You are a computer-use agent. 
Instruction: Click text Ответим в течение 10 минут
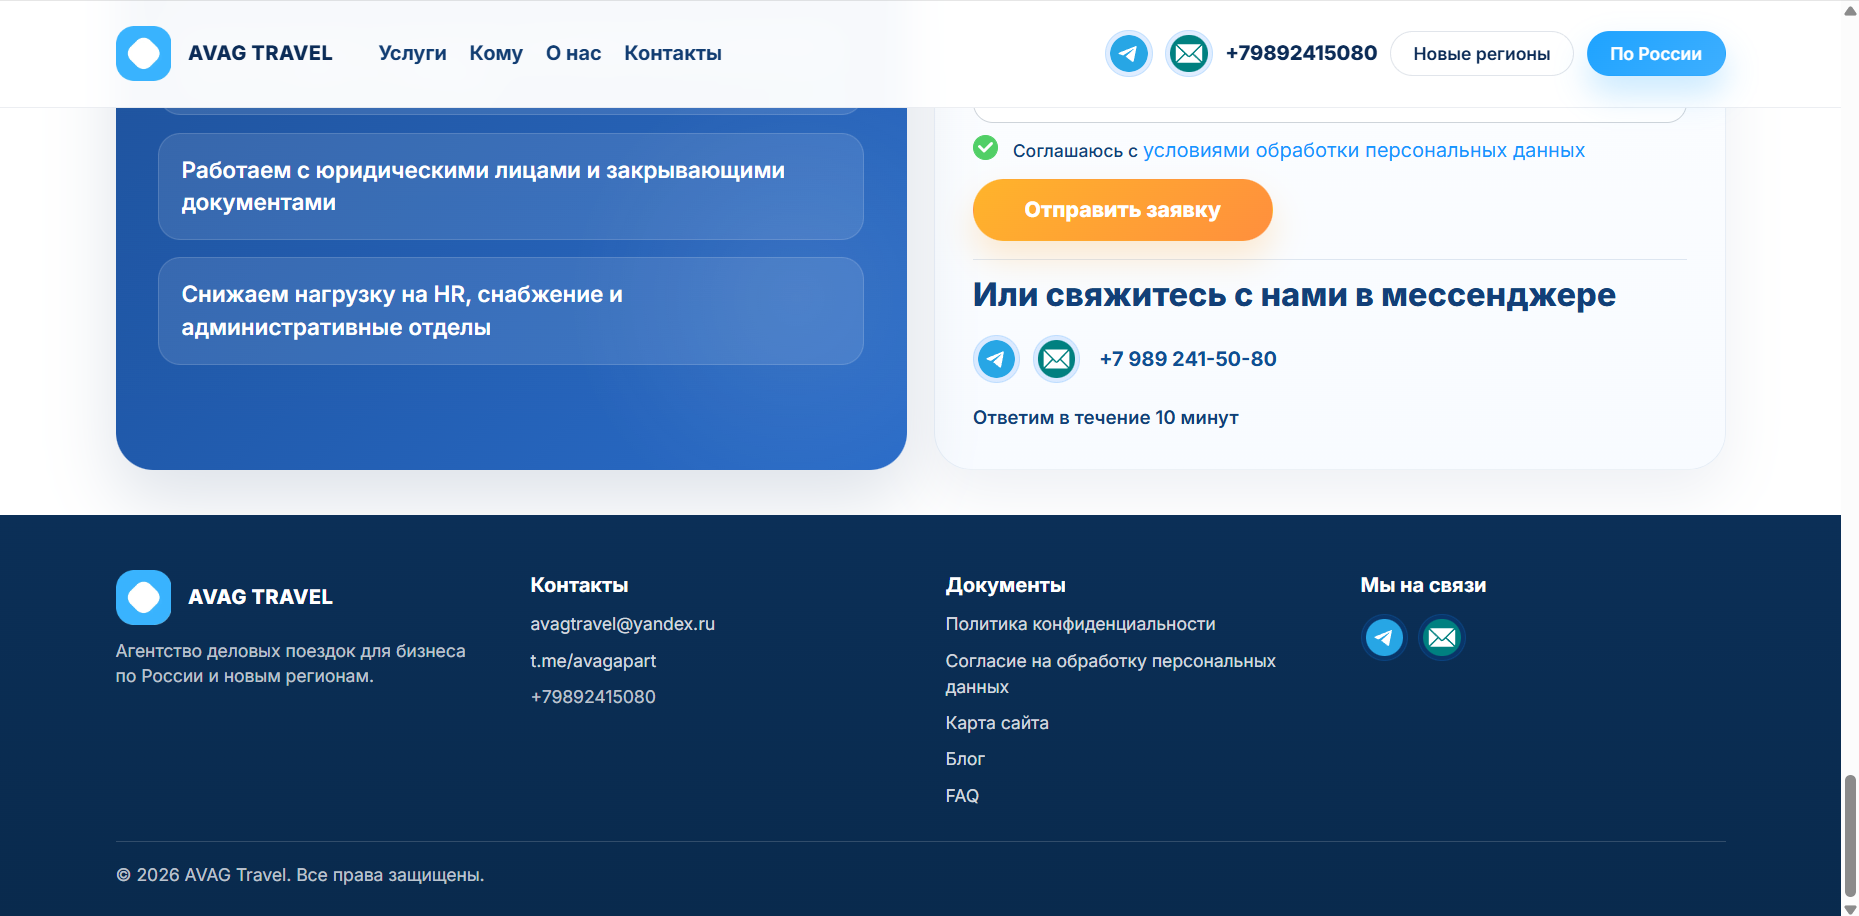tap(1105, 418)
